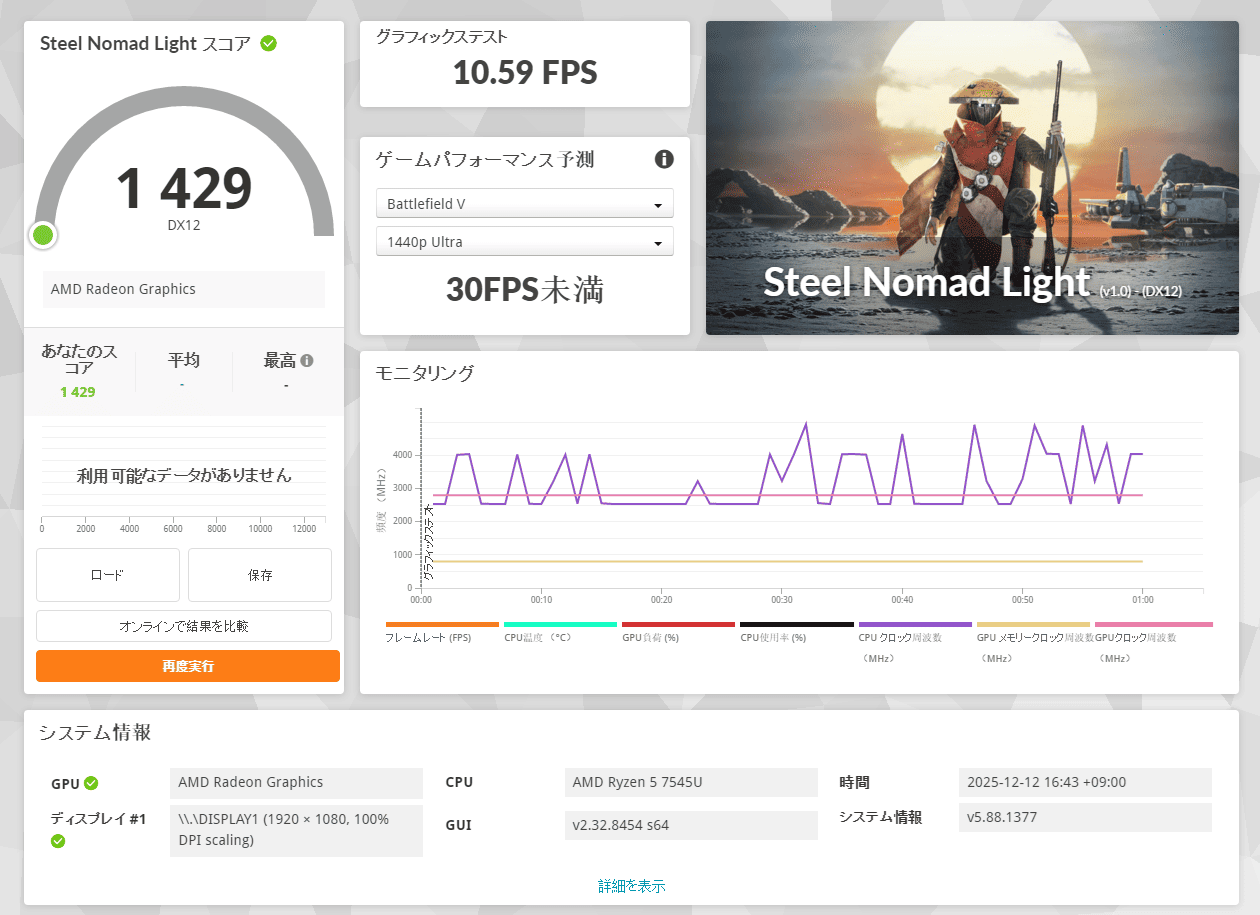Viewport: 1260px width, 915px height.
Task: Open the 1440p Ultra resolution dropdown
Action: (x=524, y=242)
